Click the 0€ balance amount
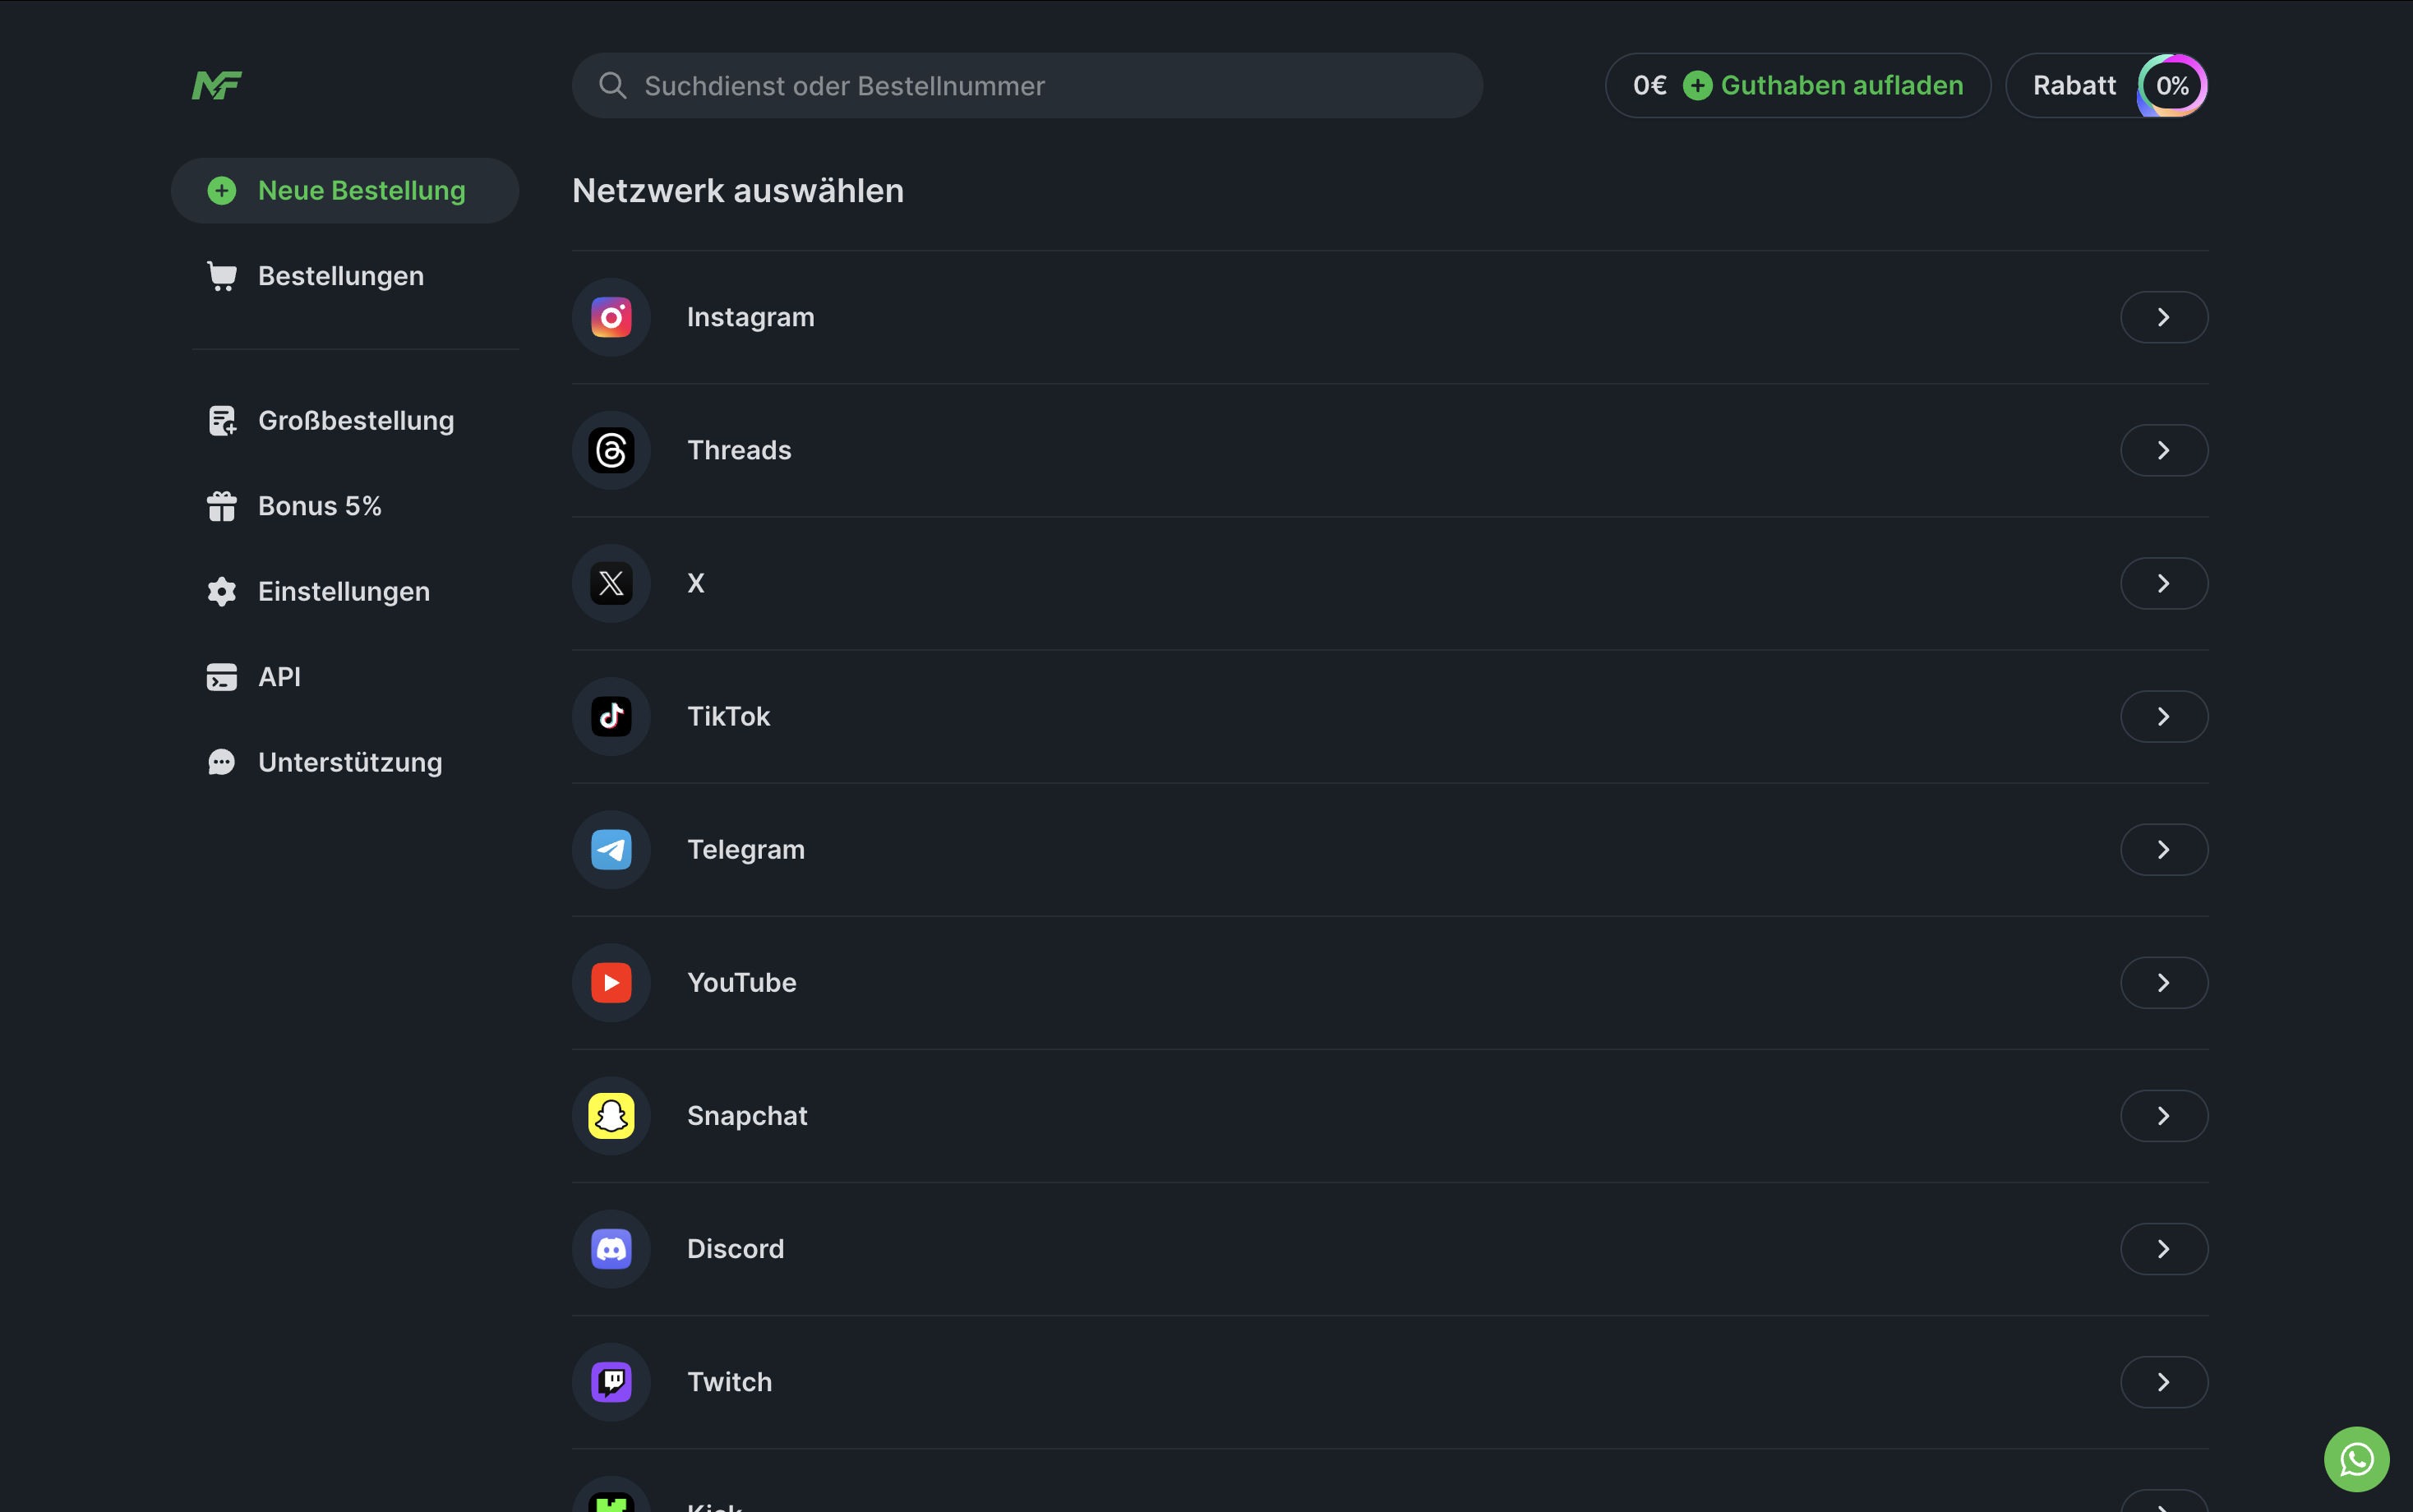This screenshot has width=2413, height=1512. coord(1649,86)
